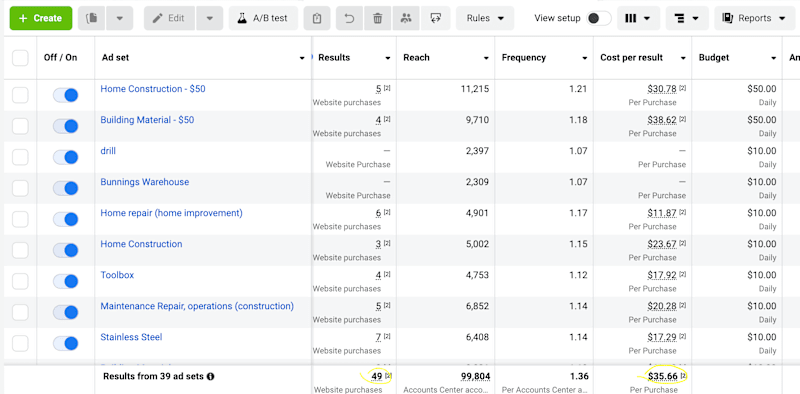The height and width of the screenshot is (394, 800).
Task: Switch on the View setup toggle
Action: pos(598,18)
